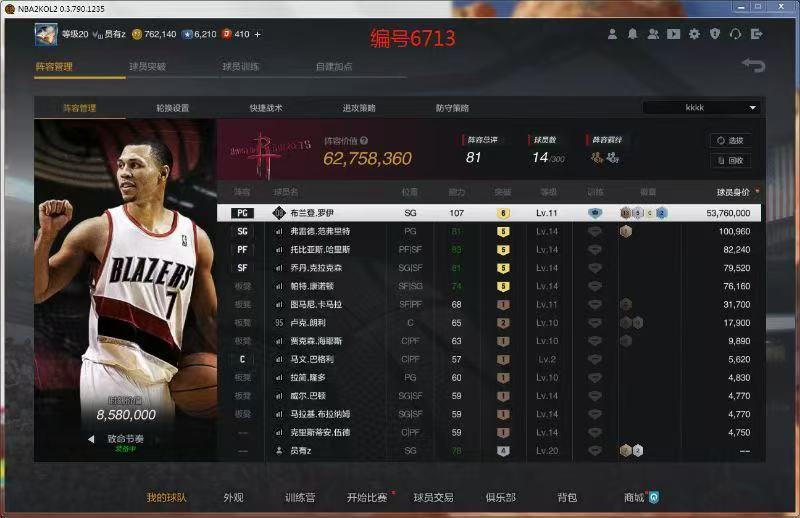Click the help icon next to 阵容价值
The height and width of the screenshot is (518, 800).
point(364,141)
